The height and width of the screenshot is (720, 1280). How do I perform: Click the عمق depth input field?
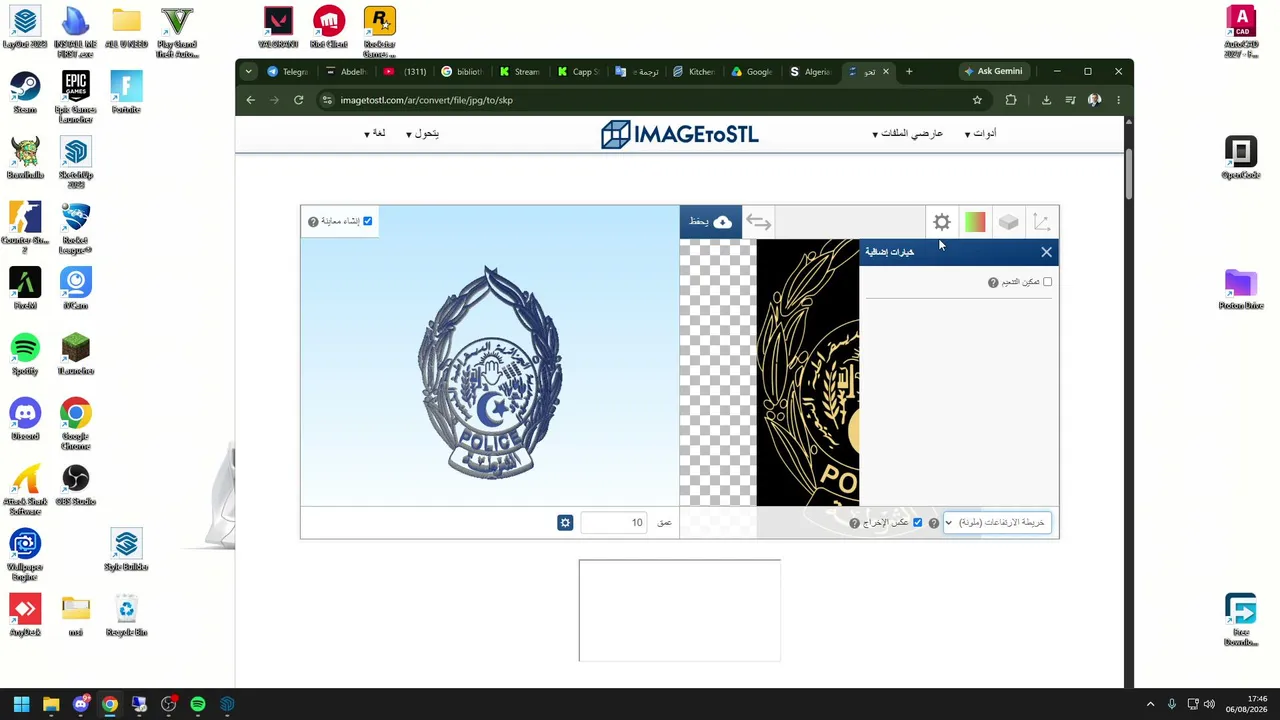pyautogui.click(x=614, y=523)
